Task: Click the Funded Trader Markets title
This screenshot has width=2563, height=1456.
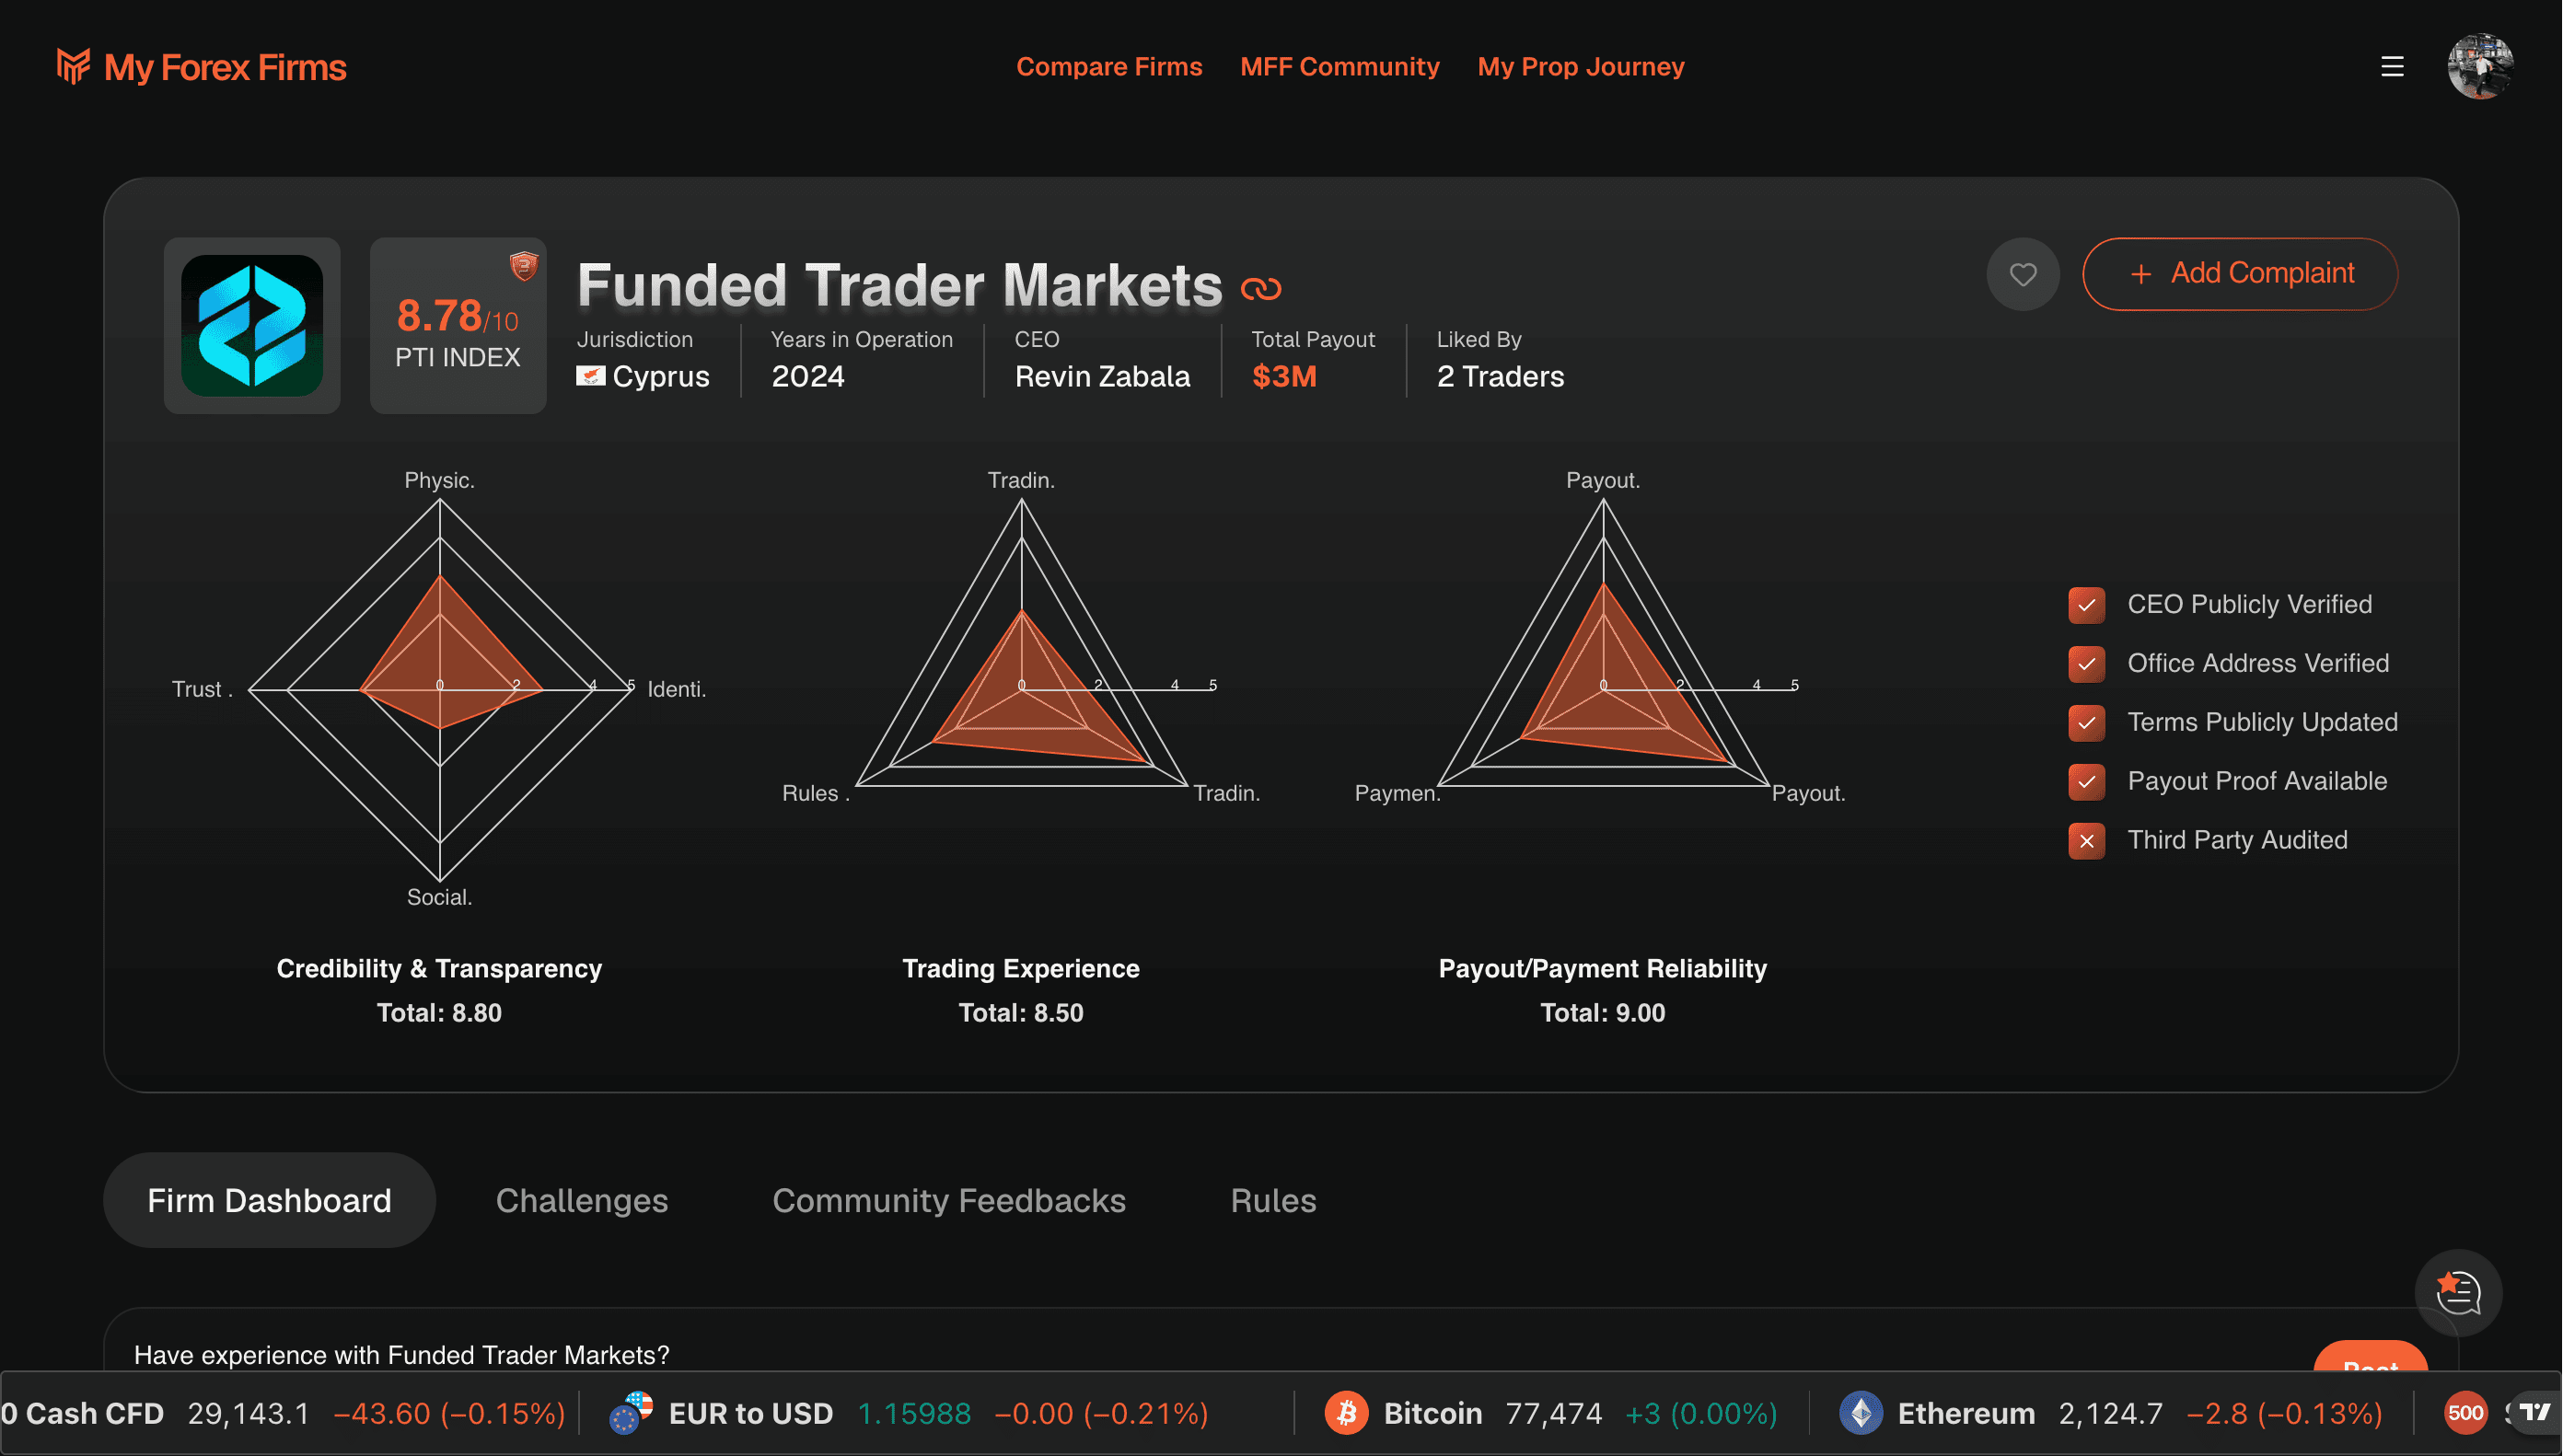Action: click(900, 285)
